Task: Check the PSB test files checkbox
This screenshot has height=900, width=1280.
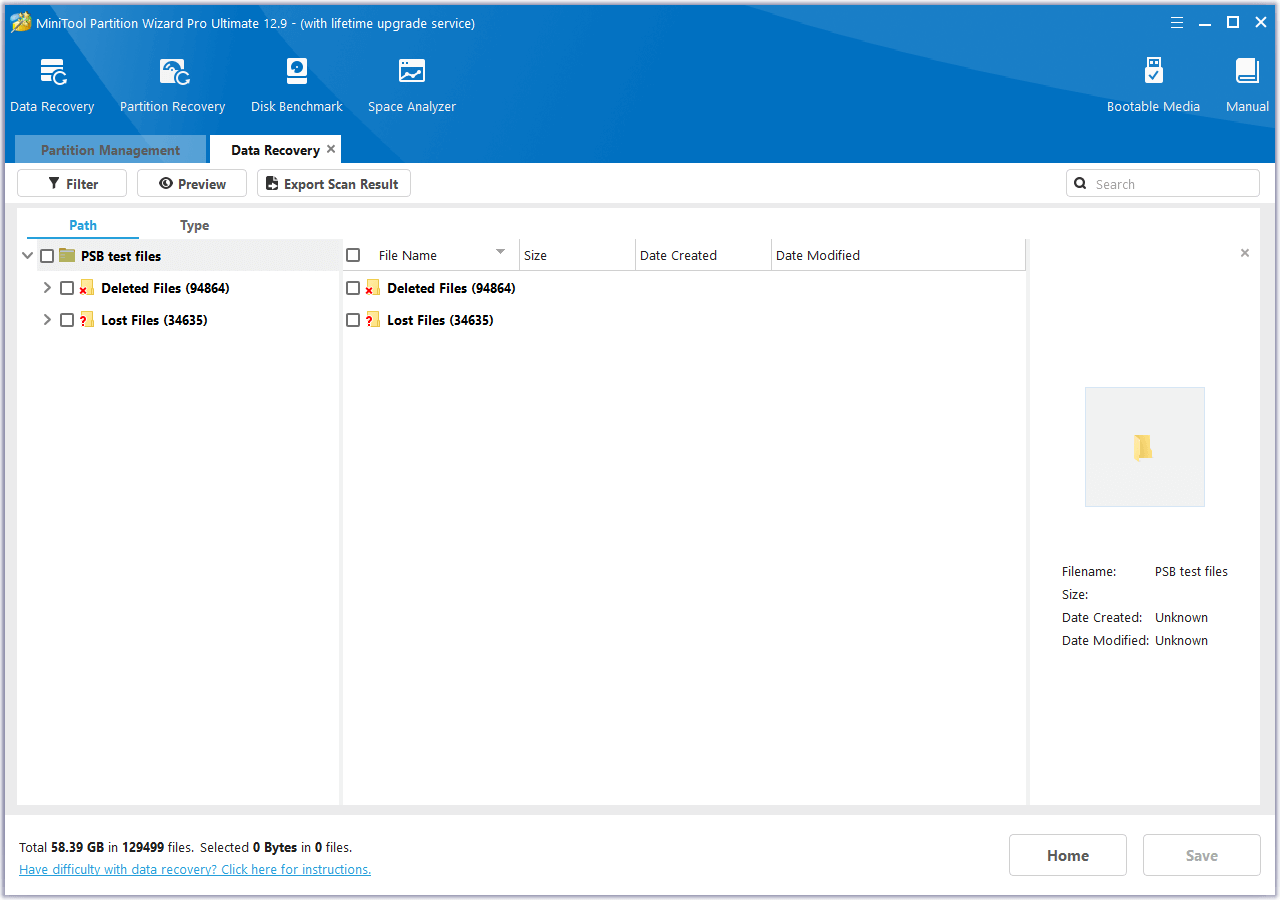Action: click(x=47, y=256)
